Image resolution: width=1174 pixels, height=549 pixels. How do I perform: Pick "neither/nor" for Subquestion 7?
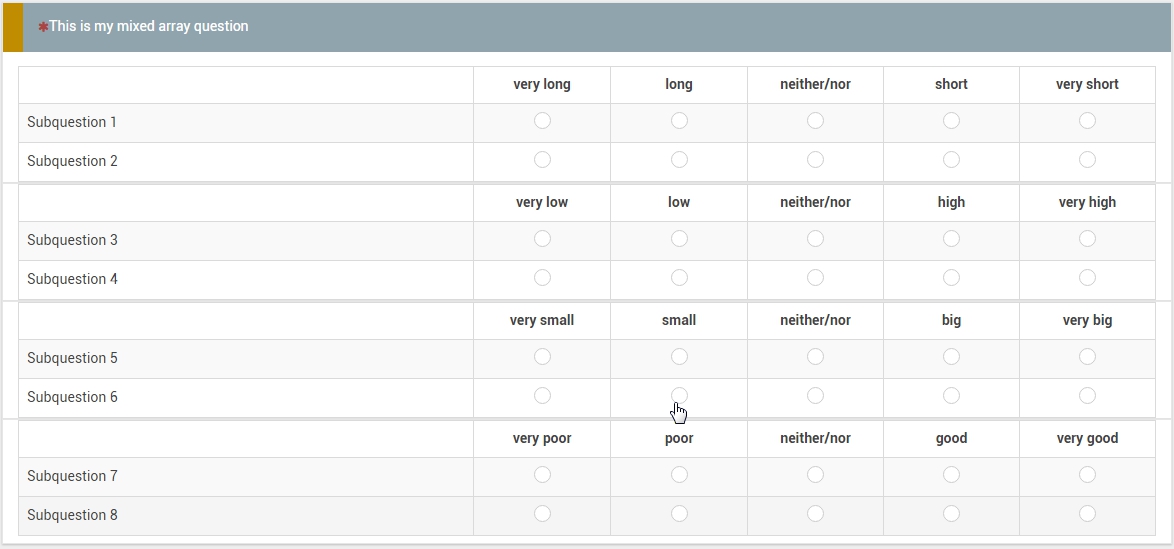[x=815, y=475]
